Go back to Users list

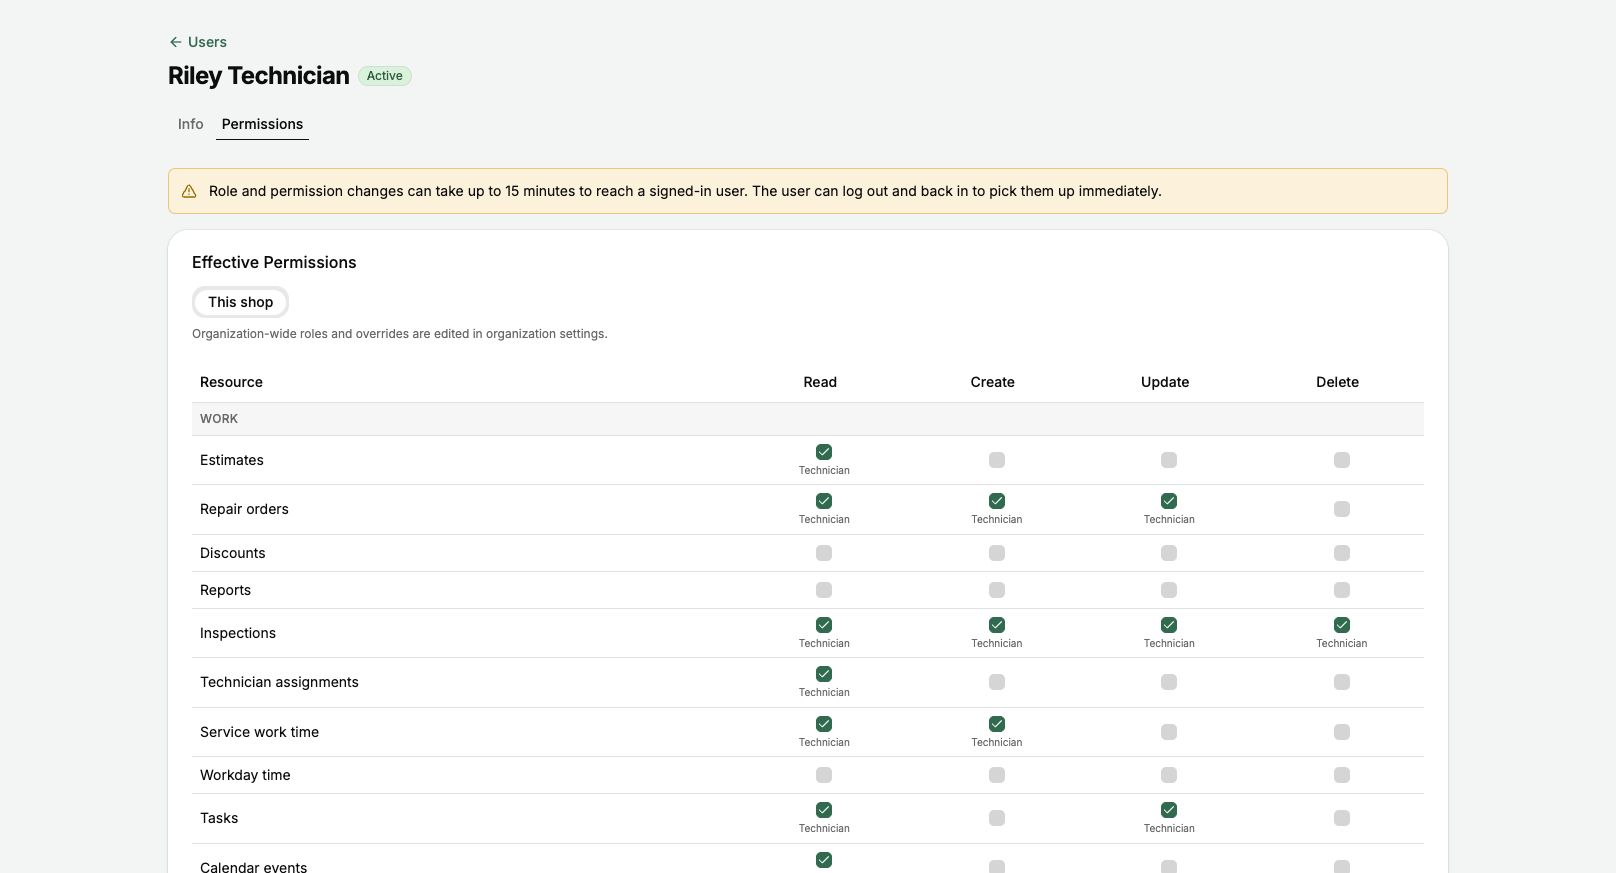pyautogui.click(x=198, y=42)
